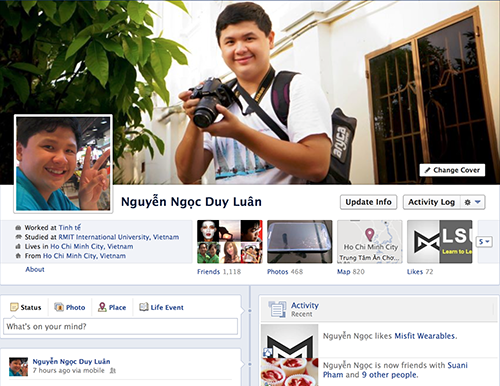Open post author Nguyễn Ngọc Duy Luân link
Screen dimensions: 500x386
[71, 361]
